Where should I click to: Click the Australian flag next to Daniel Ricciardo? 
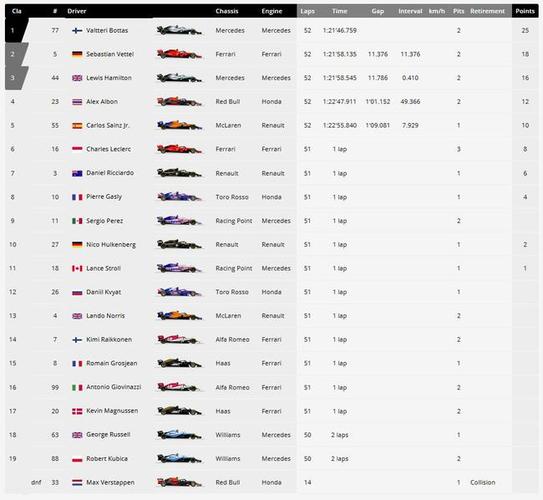(x=77, y=173)
